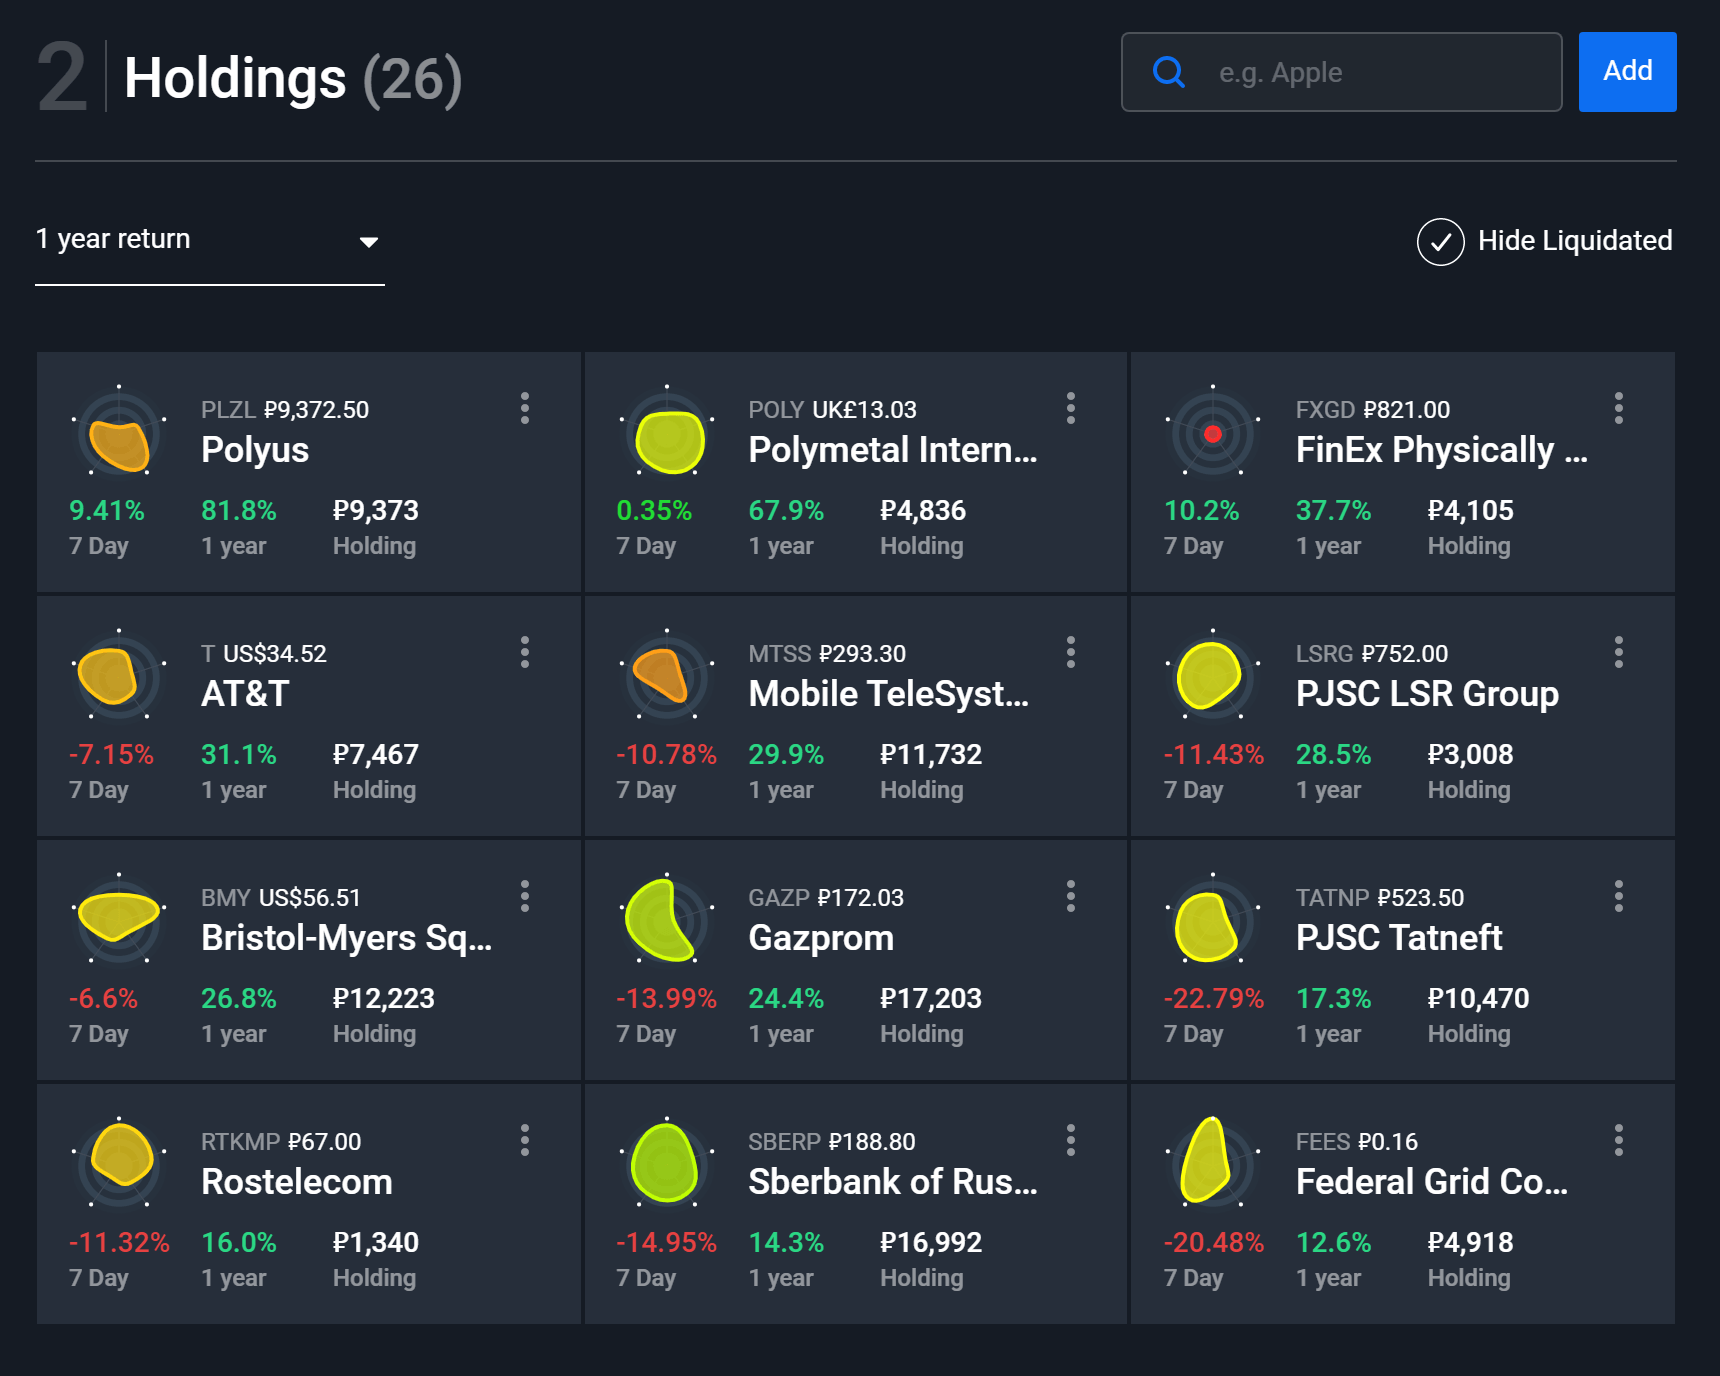The image size is (1720, 1376).
Task: Click the AT&T ₽7,467 holding value
Action: [x=376, y=755]
